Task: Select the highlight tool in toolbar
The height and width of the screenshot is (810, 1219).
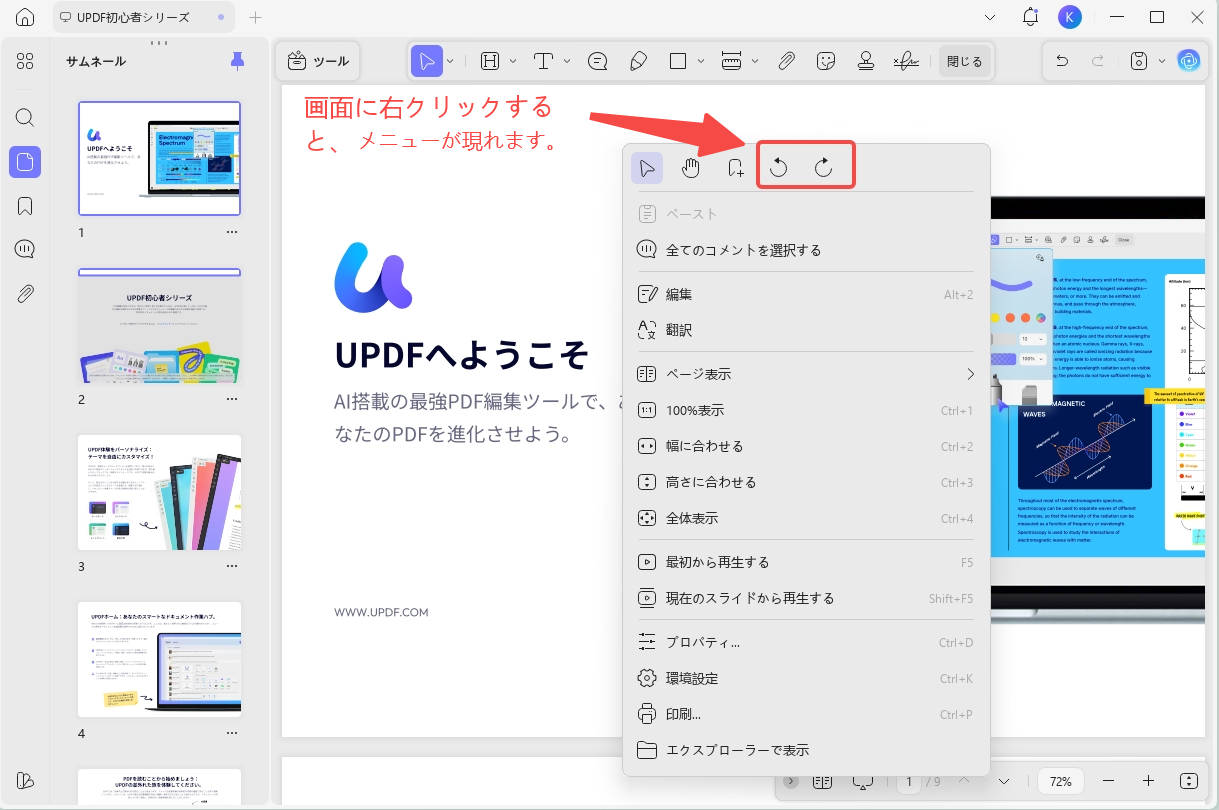Action: point(490,61)
